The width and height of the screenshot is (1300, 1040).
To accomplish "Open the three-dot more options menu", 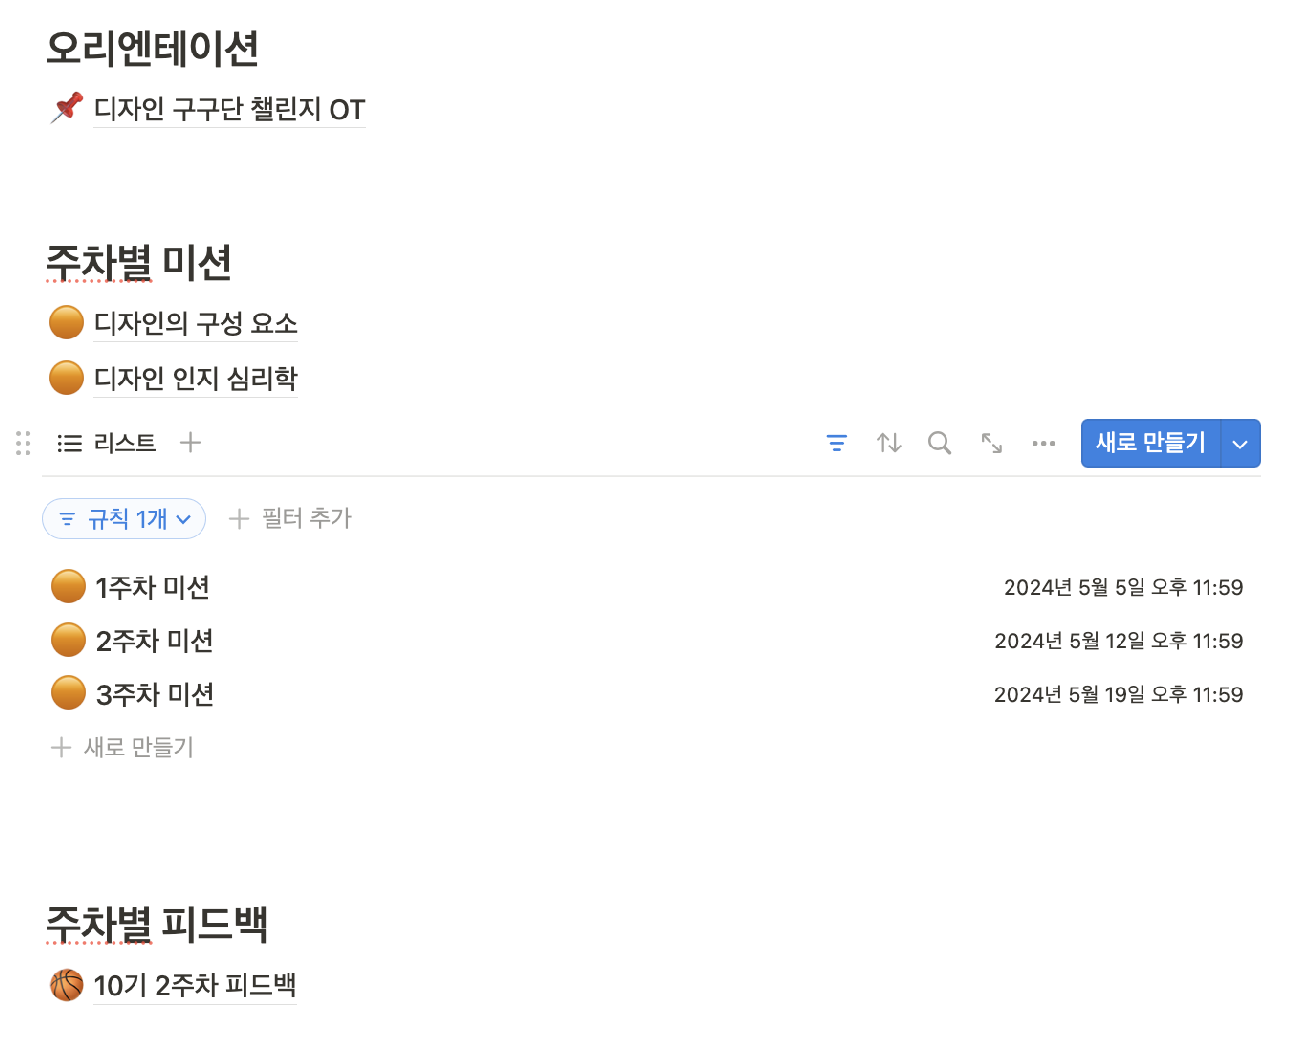I will coord(1044,443).
